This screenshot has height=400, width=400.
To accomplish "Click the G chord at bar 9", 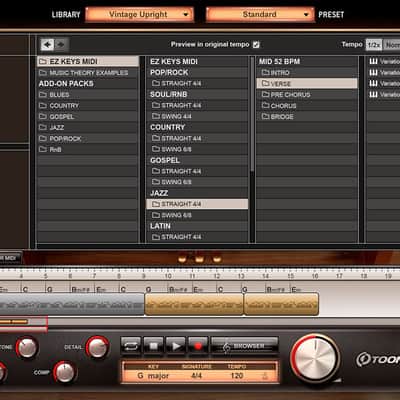I will point(148,289).
